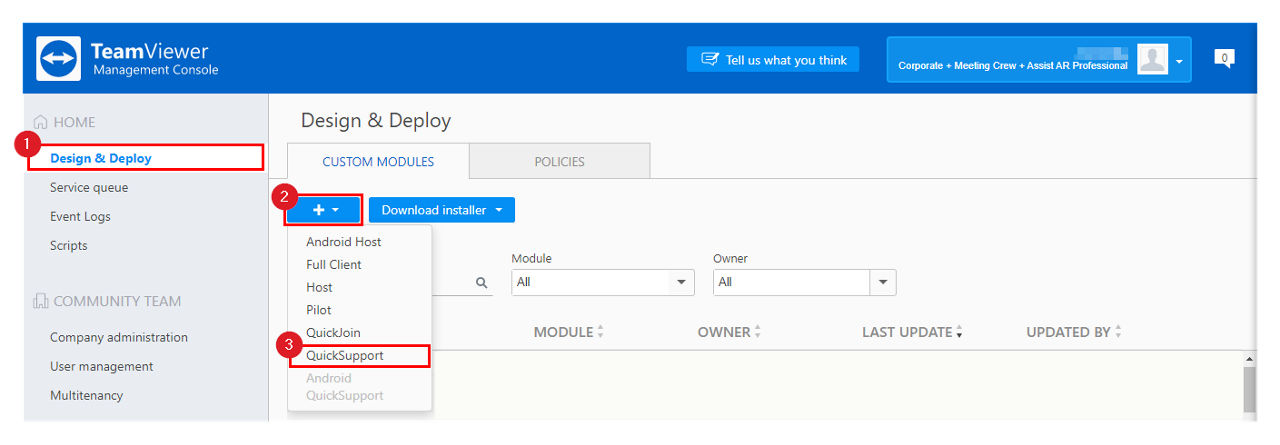Sort by the UPDATED BY column arrows
The height and width of the screenshot is (445, 1280).
[1118, 332]
